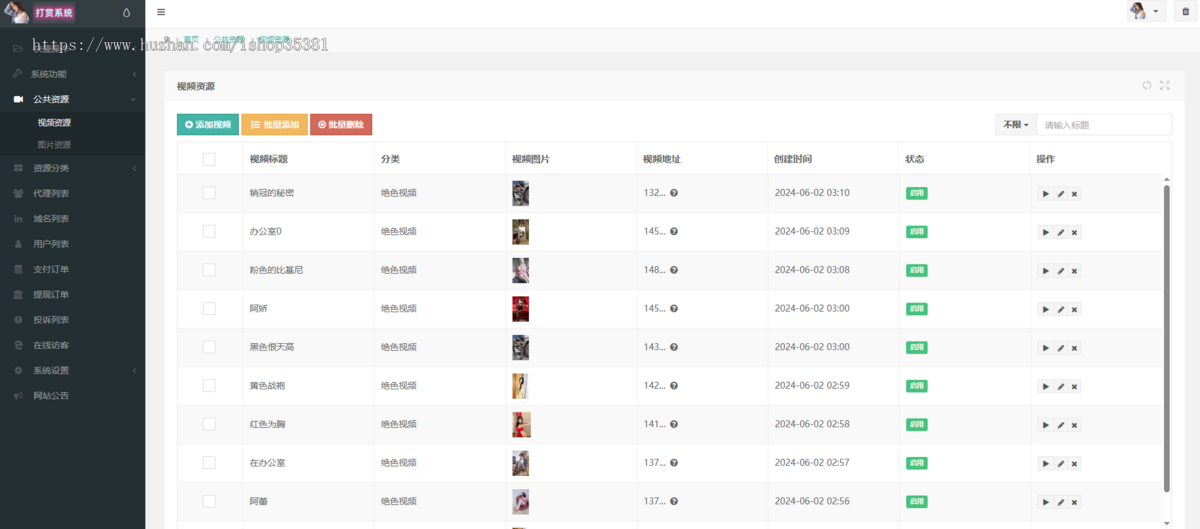Edit the 红色为胸 entry
This screenshot has width=1200, height=529.
(1060, 425)
